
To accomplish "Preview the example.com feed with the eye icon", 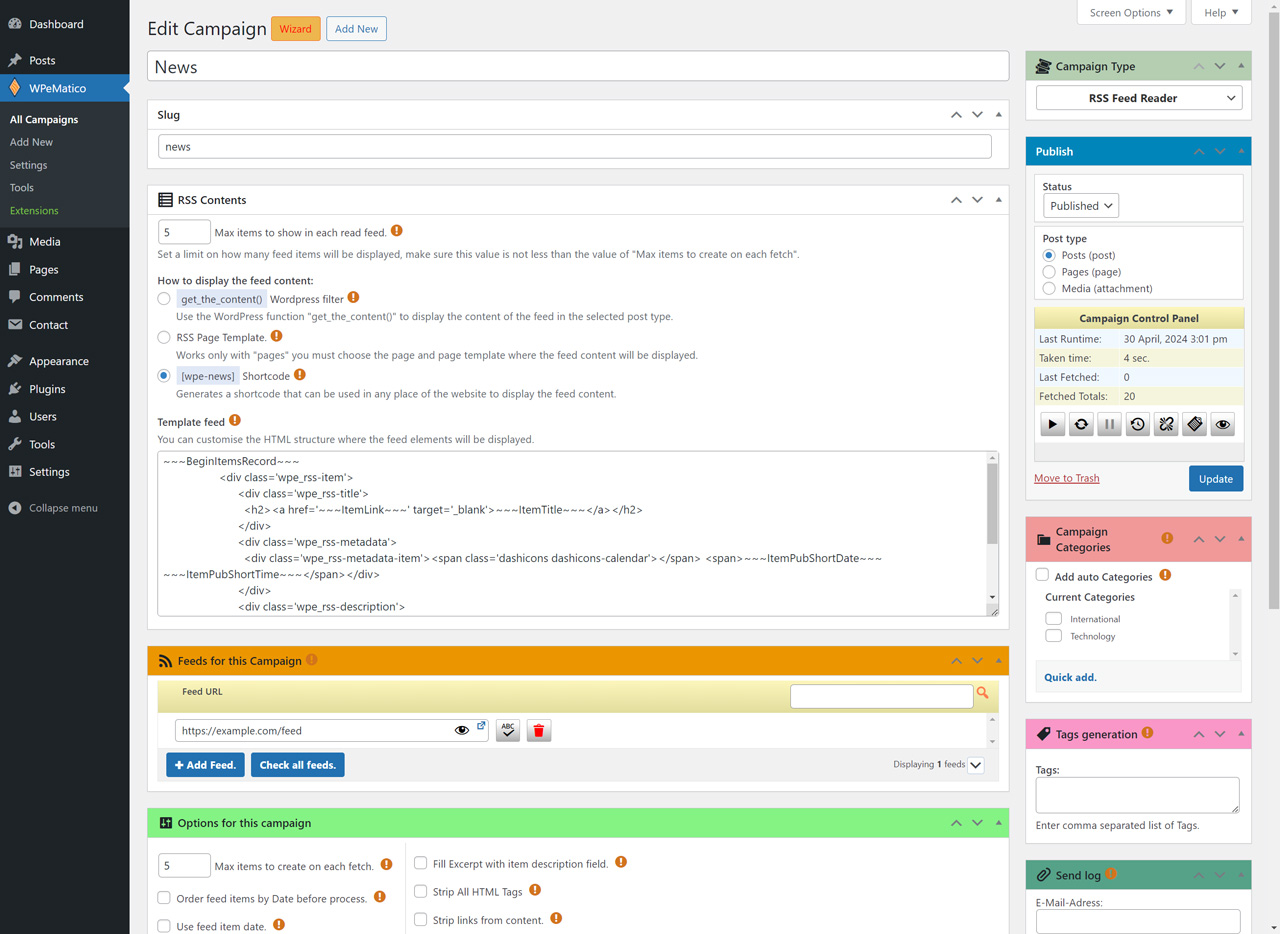I will click(462, 731).
